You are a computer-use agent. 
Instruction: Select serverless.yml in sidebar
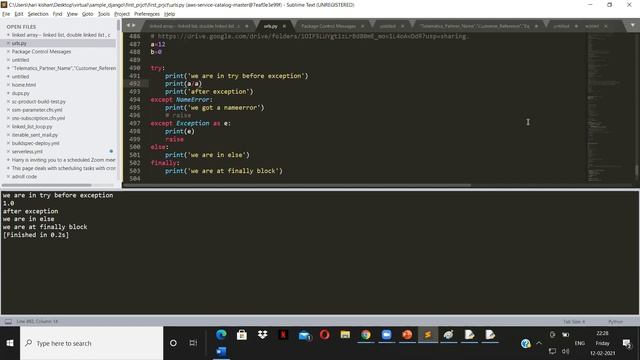27,151
